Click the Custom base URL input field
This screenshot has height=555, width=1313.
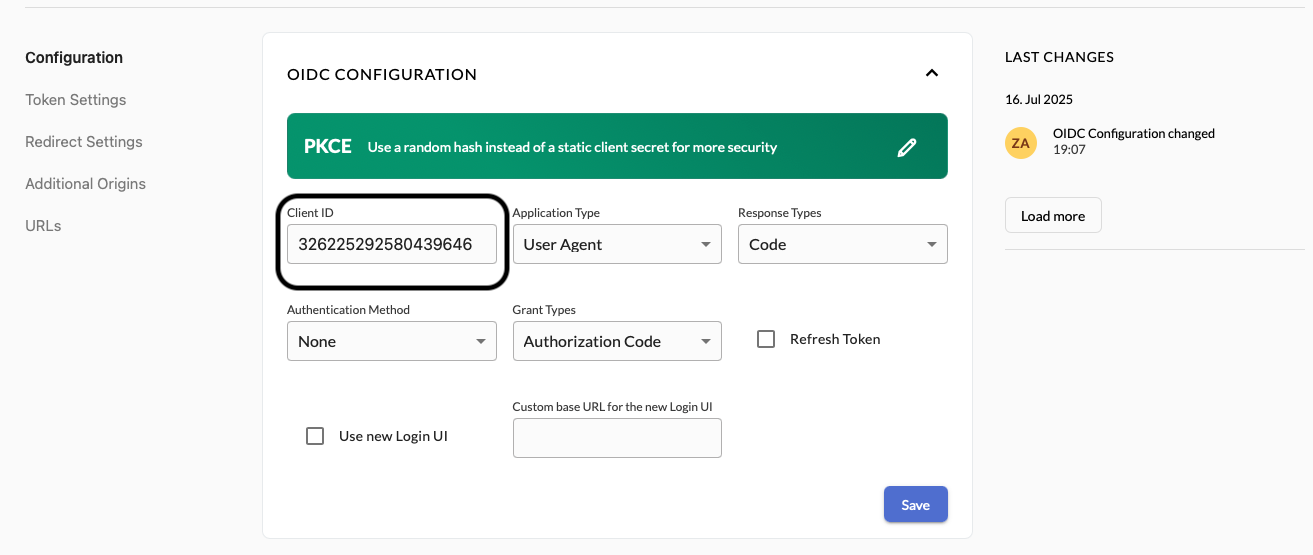pyautogui.click(x=617, y=438)
